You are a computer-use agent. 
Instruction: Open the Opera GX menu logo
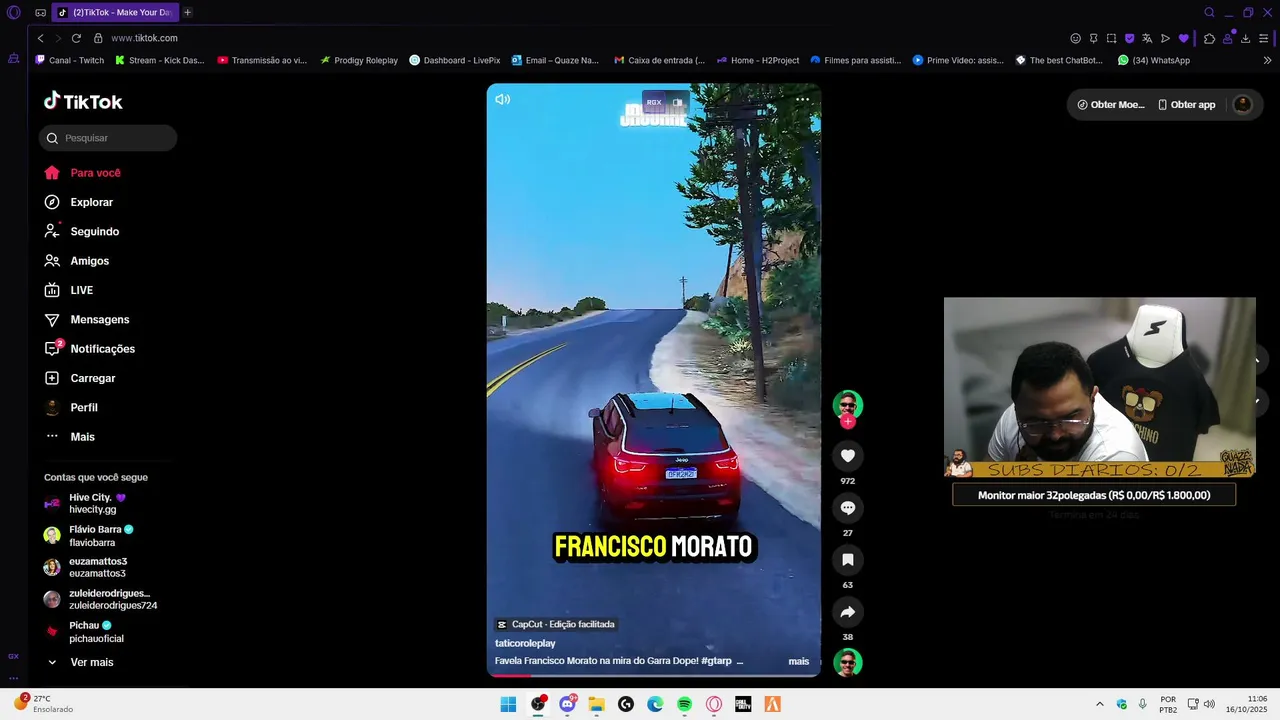pyautogui.click(x=13, y=12)
